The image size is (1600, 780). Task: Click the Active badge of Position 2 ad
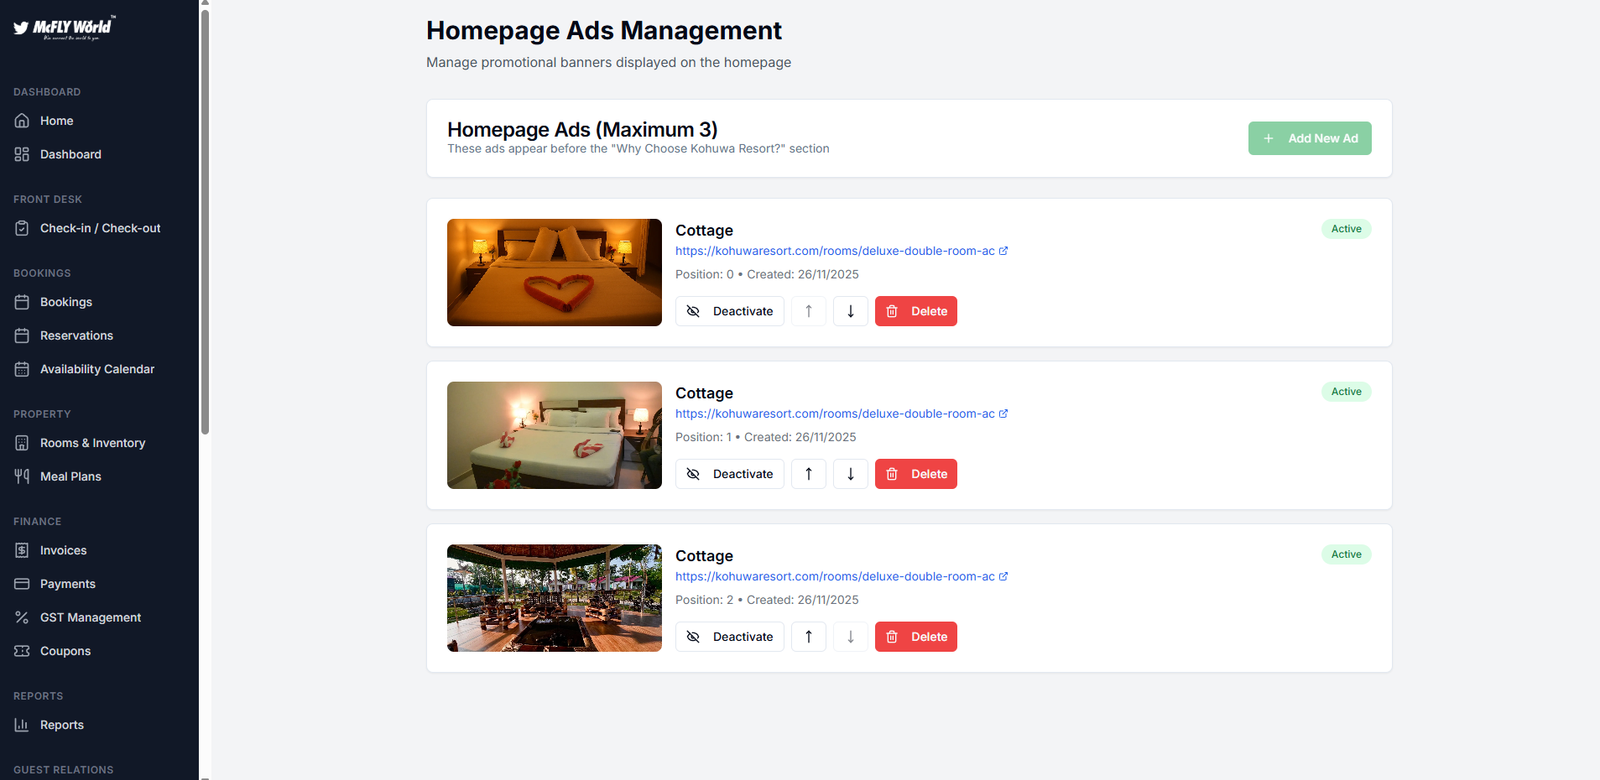click(x=1346, y=555)
